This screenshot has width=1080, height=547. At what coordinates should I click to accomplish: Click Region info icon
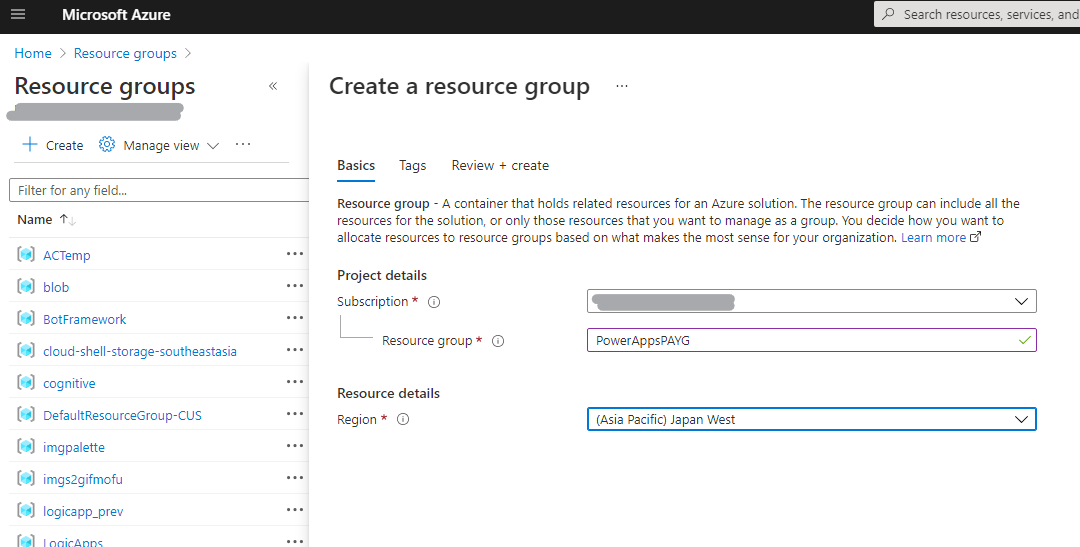click(x=403, y=420)
